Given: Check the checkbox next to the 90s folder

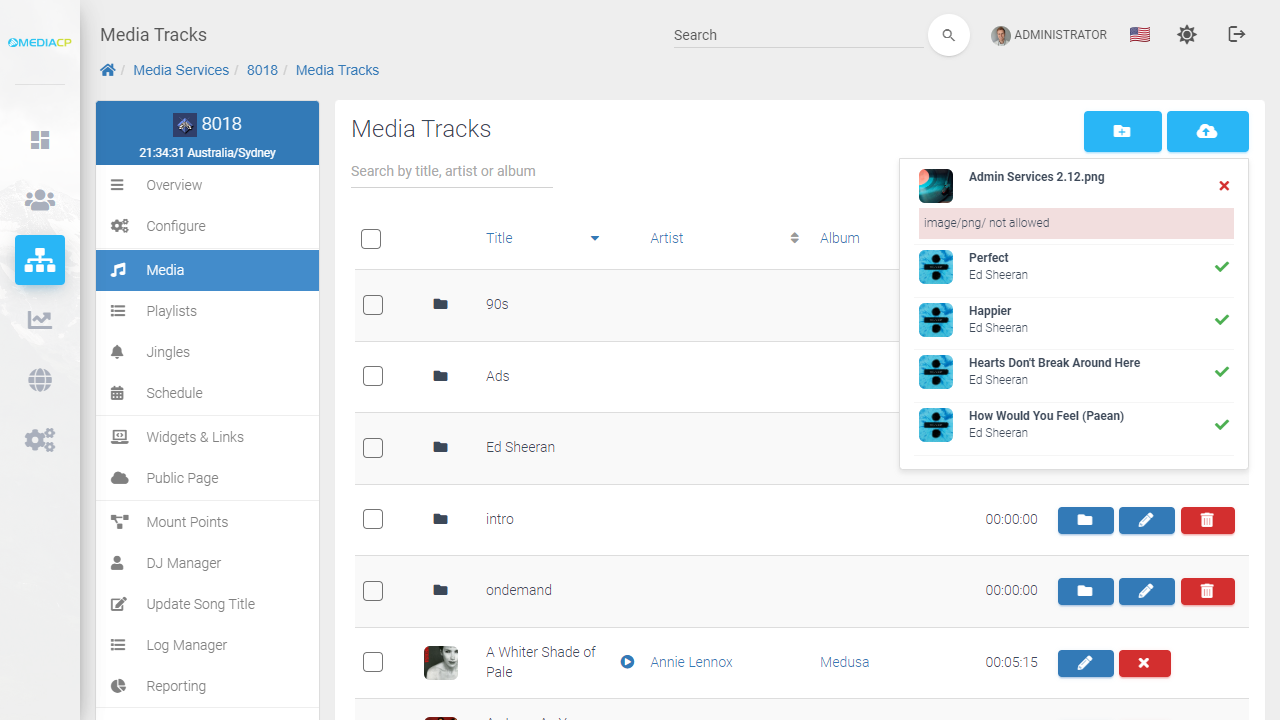Looking at the screenshot, I should (x=373, y=305).
